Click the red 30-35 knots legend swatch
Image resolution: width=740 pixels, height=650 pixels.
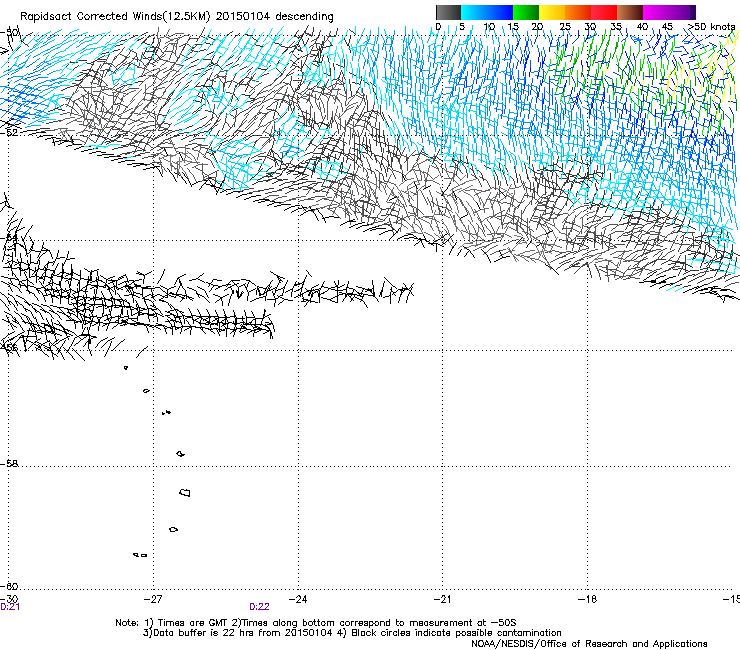[604, 12]
